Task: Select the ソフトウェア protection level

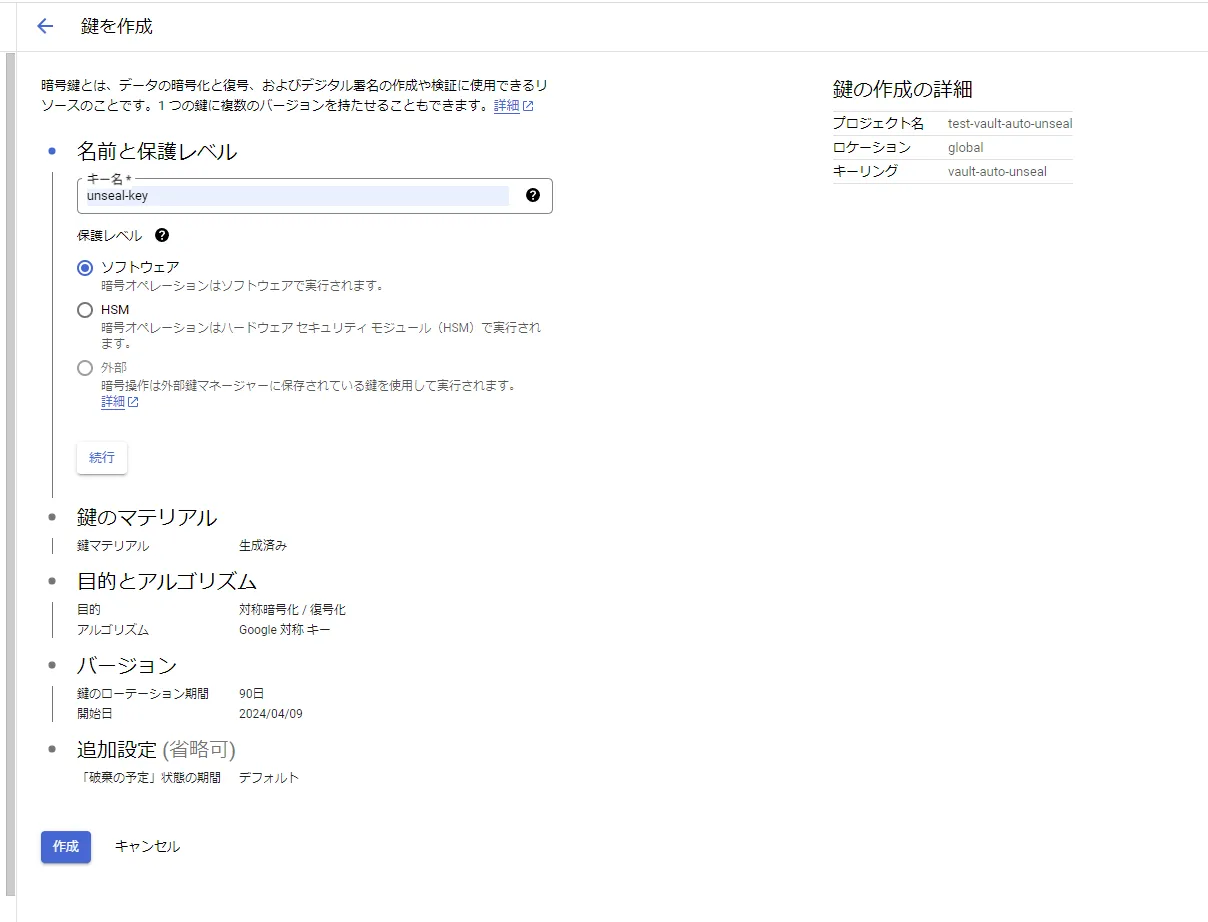Action: point(86,267)
